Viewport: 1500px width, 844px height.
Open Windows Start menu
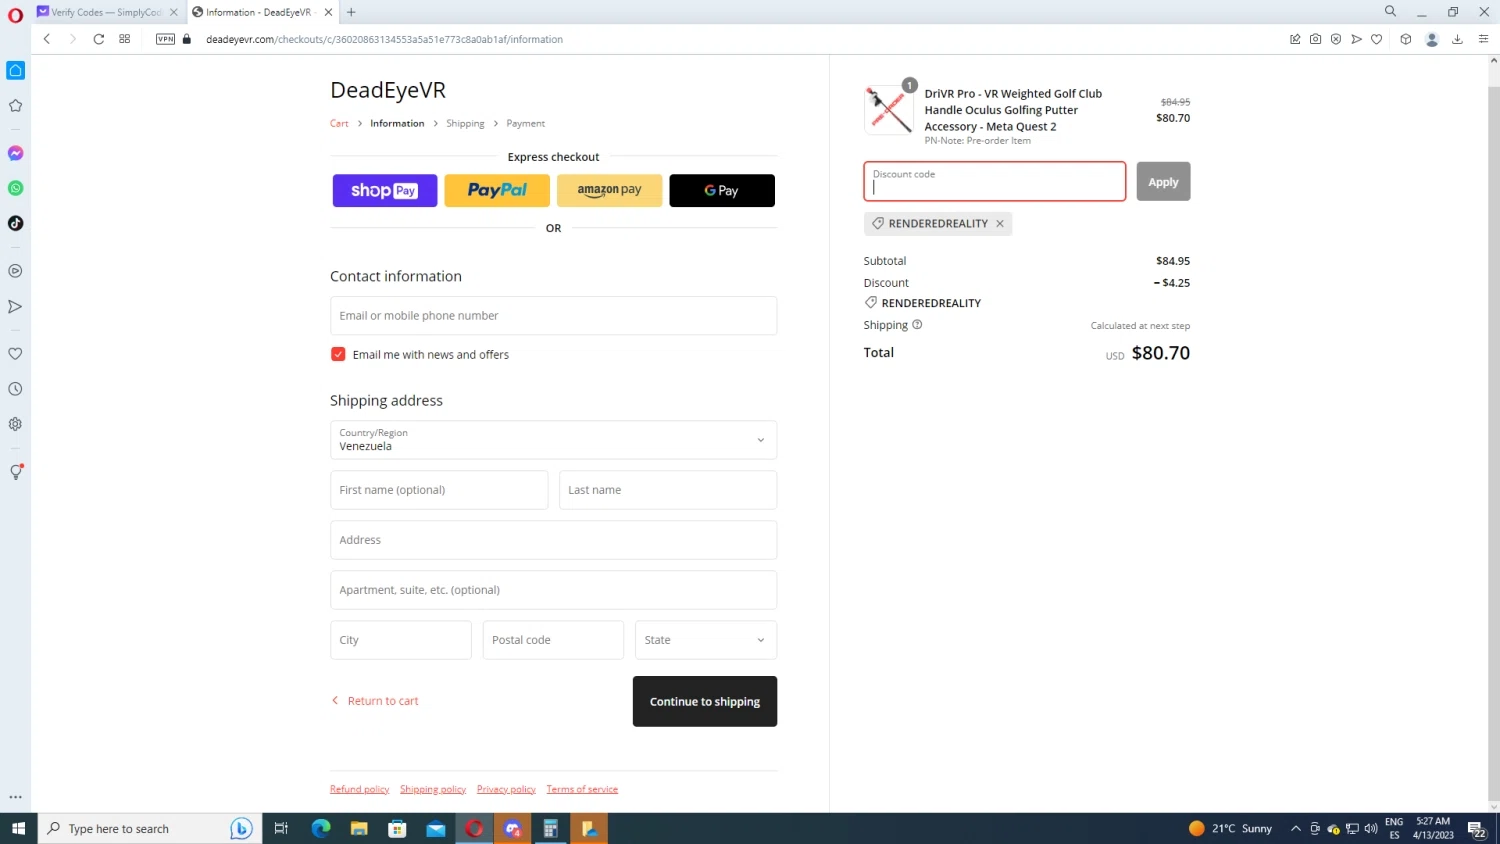(18, 828)
